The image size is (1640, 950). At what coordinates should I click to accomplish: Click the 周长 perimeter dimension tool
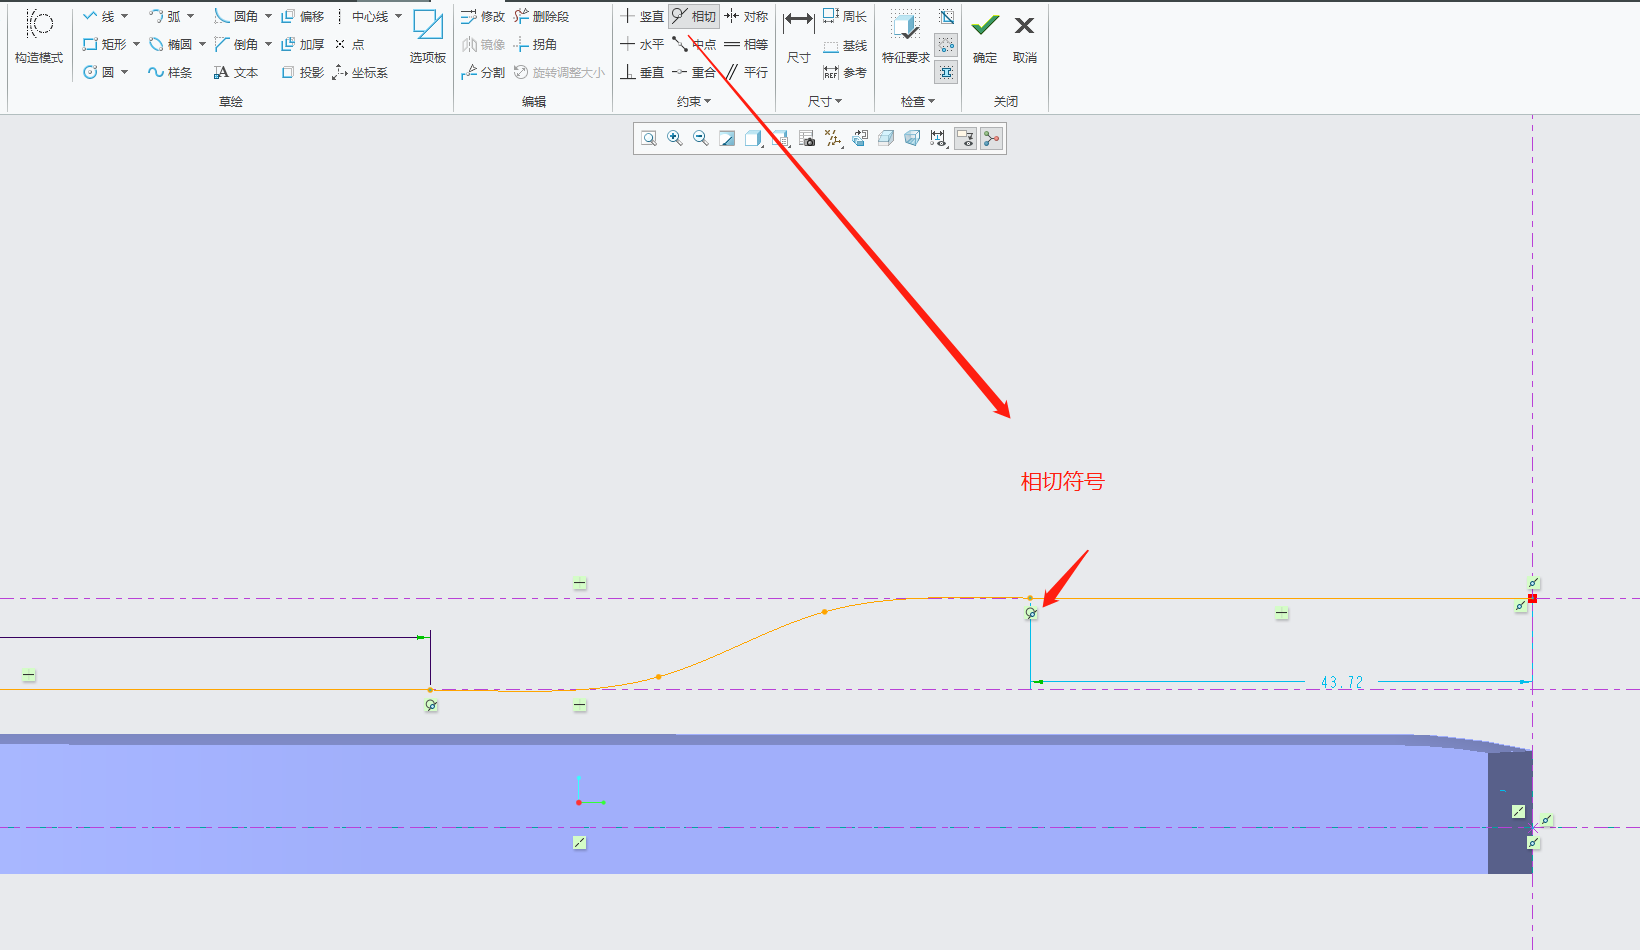[845, 17]
